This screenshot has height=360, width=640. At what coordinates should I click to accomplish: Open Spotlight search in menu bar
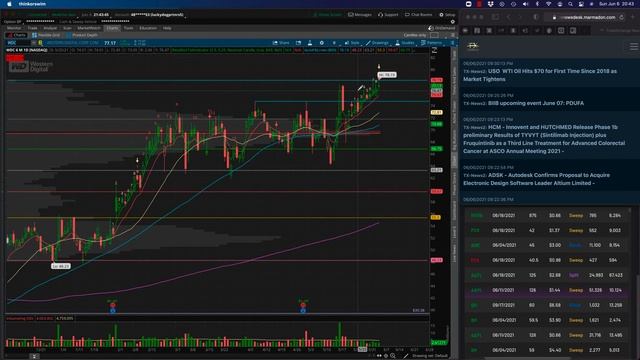570,4
